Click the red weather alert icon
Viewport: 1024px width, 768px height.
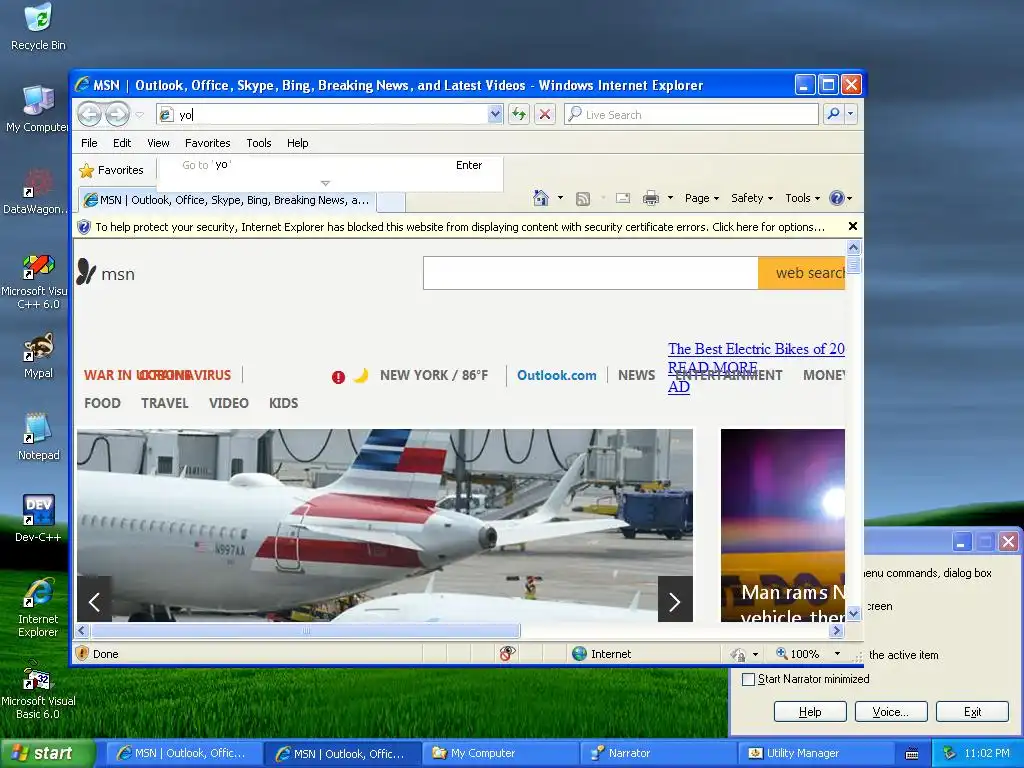point(338,377)
